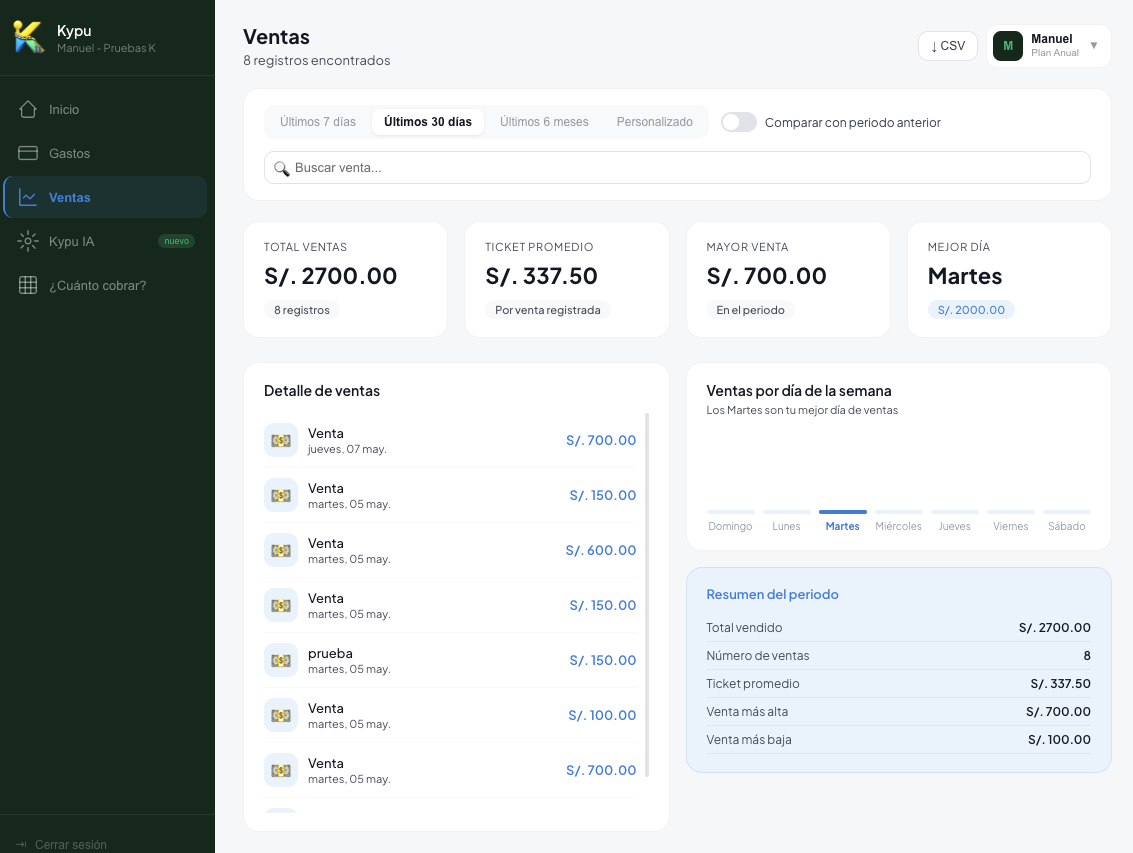The image size is (1133, 853).
Task: Click the S/. 100.00 amount in sales list
Action: (603, 715)
